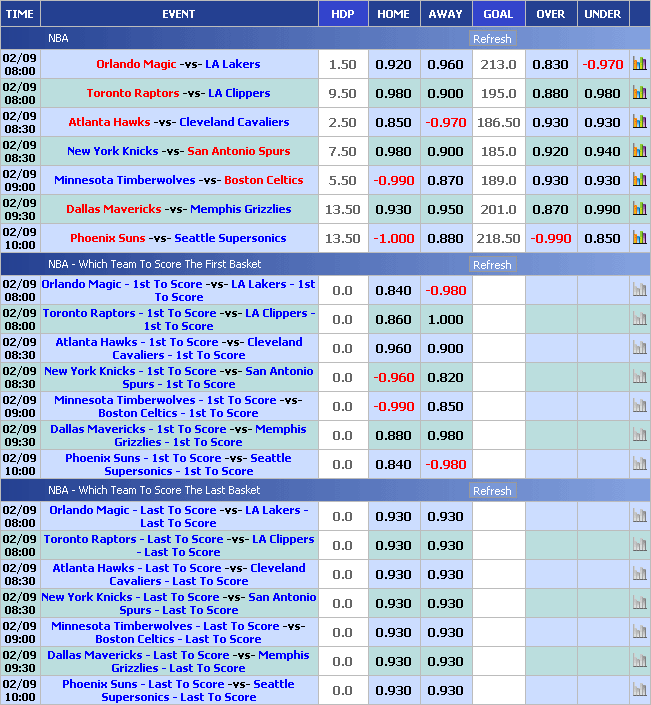Click the HDP column header
This screenshot has height=705, width=651.
click(342, 14)
